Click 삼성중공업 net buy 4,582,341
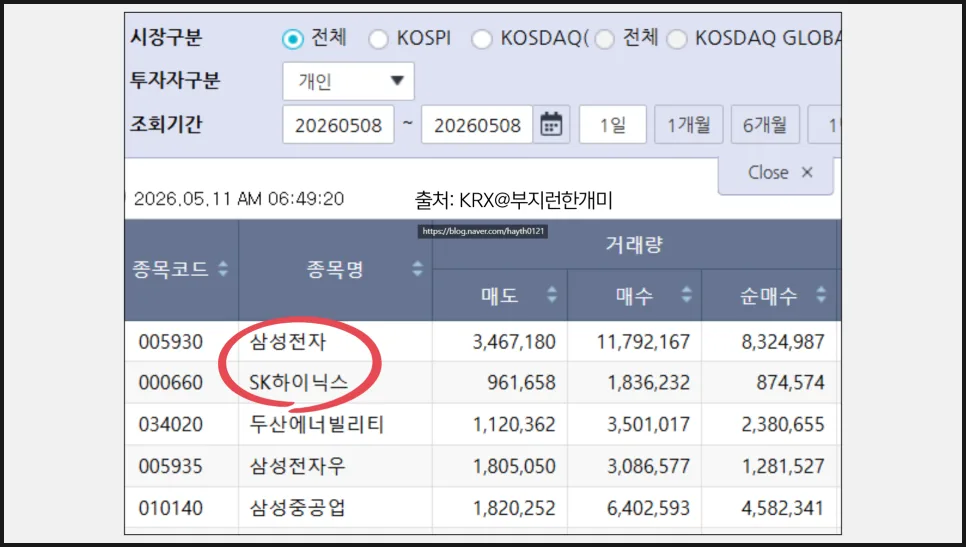The width and height of the screenshot is (966, 547). coord(782,508)
